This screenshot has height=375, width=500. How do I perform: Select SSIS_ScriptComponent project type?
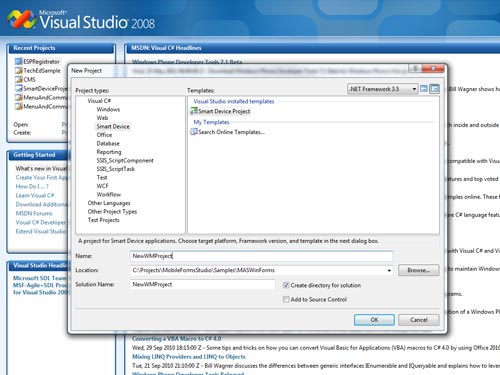[125, 160]
